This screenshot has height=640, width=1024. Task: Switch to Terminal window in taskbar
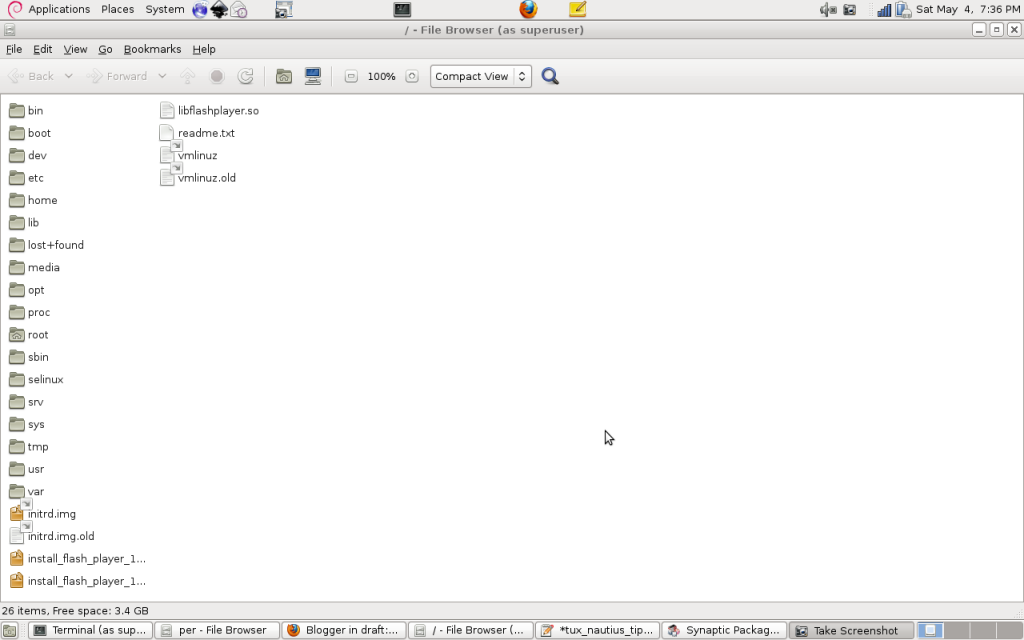tap(92, 631)
